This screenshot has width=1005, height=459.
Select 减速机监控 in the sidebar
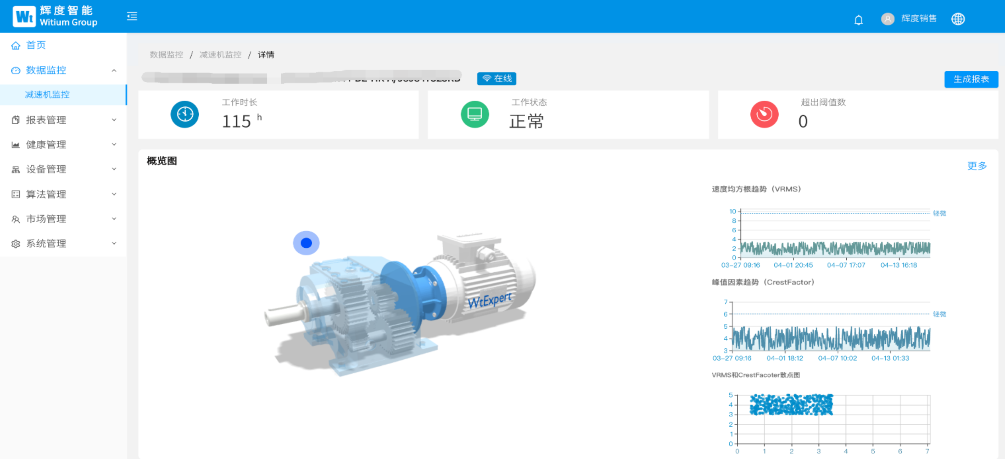pyautogui.click(x=47, y=95)
